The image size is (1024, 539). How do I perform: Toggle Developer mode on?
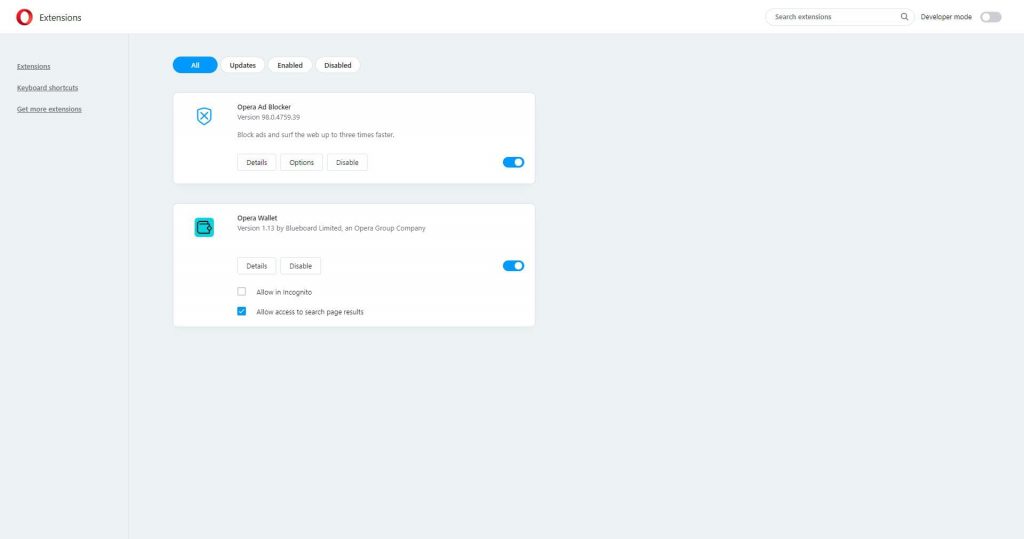pyautogui.click(x=990, y=17)
